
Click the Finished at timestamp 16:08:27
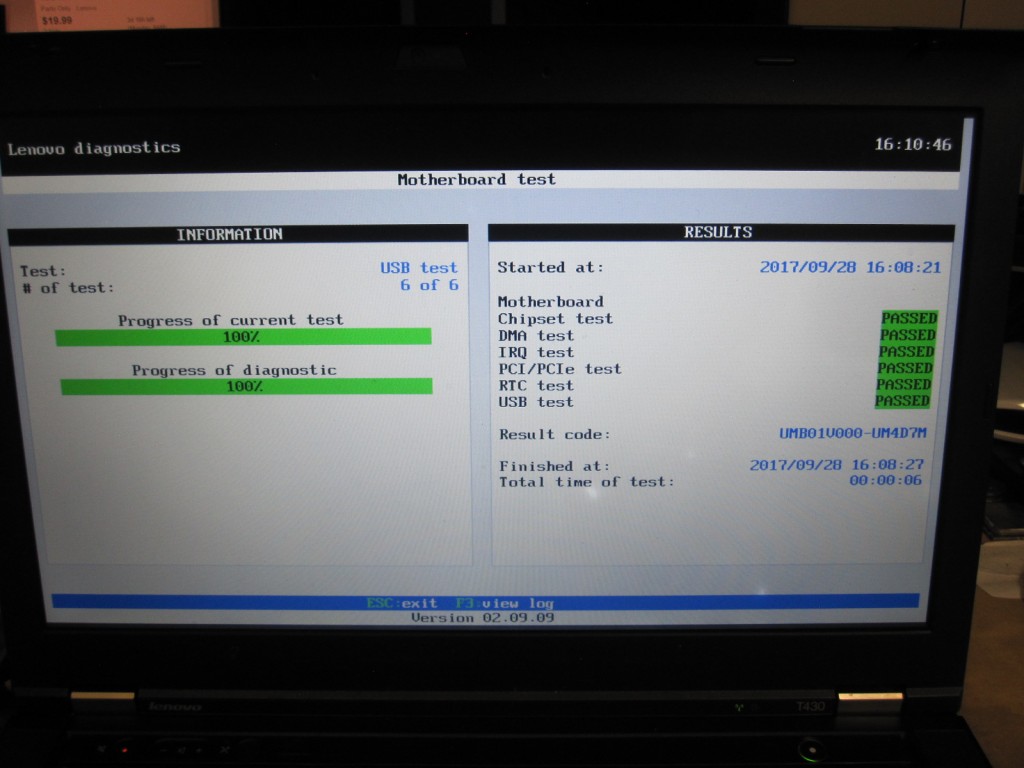(837, 464)
